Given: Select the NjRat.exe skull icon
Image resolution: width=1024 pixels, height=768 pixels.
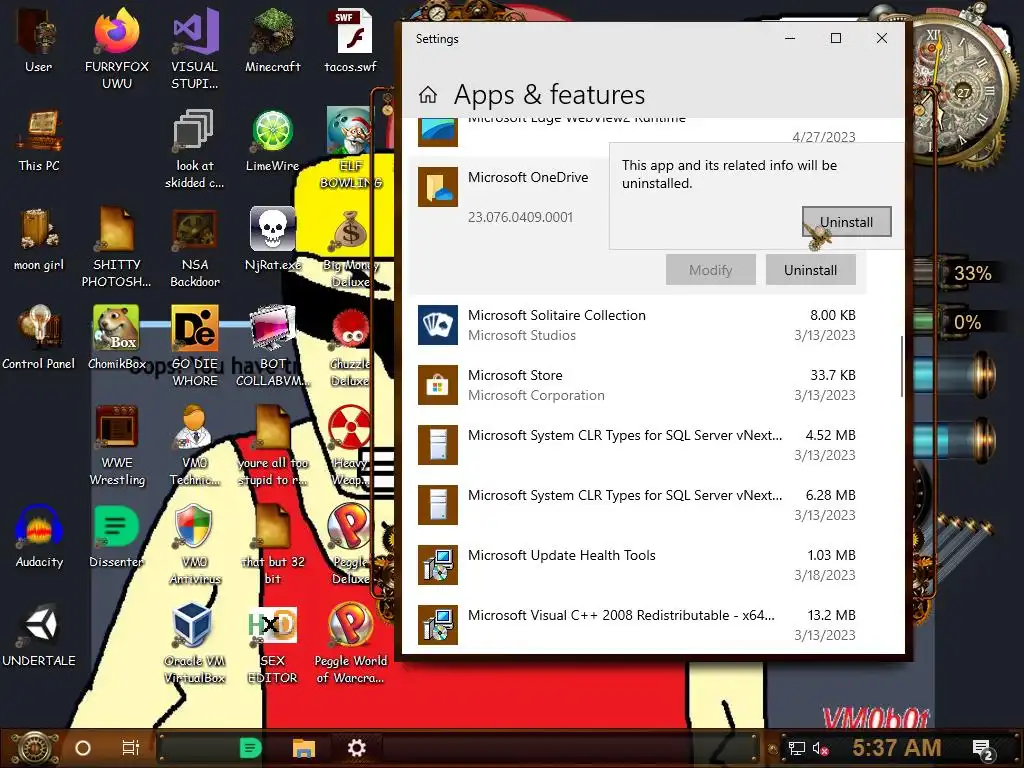Looking at the screenshot, I should coord(272,240).
